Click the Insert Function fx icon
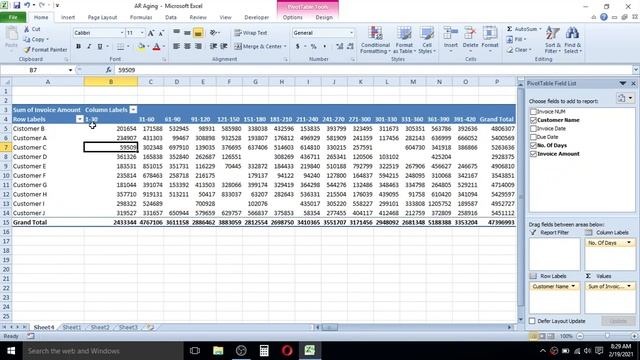 point(108,70)
